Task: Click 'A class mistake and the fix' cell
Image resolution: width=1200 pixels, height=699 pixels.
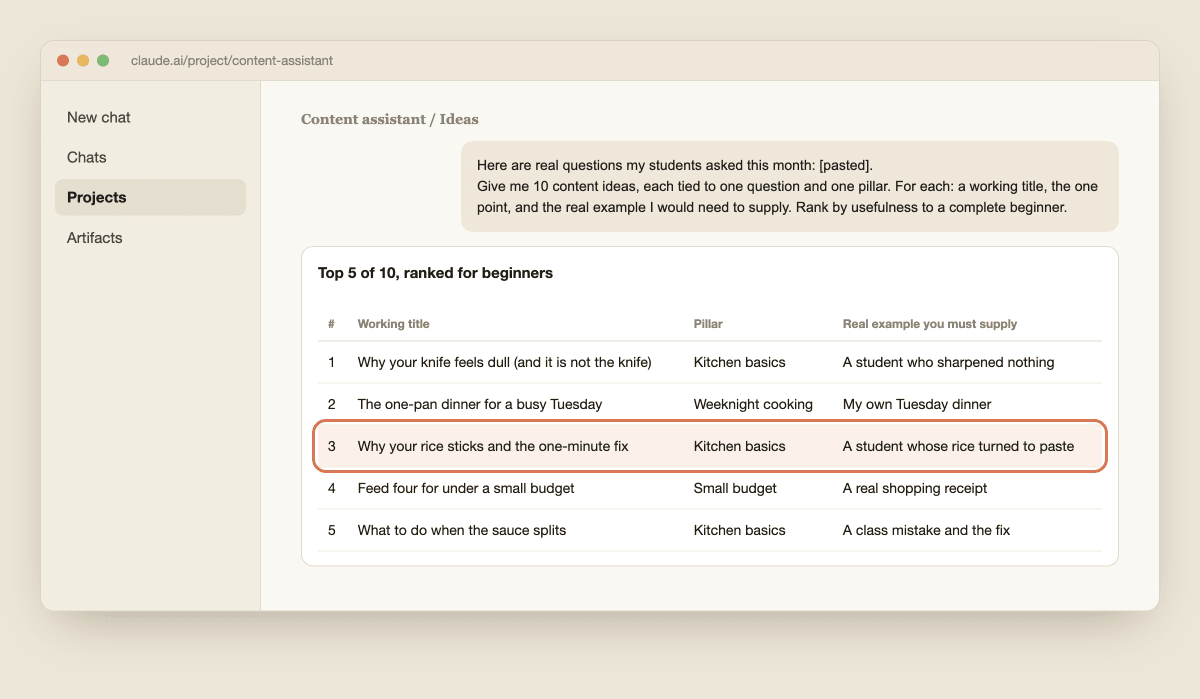Action: [927, 530]
